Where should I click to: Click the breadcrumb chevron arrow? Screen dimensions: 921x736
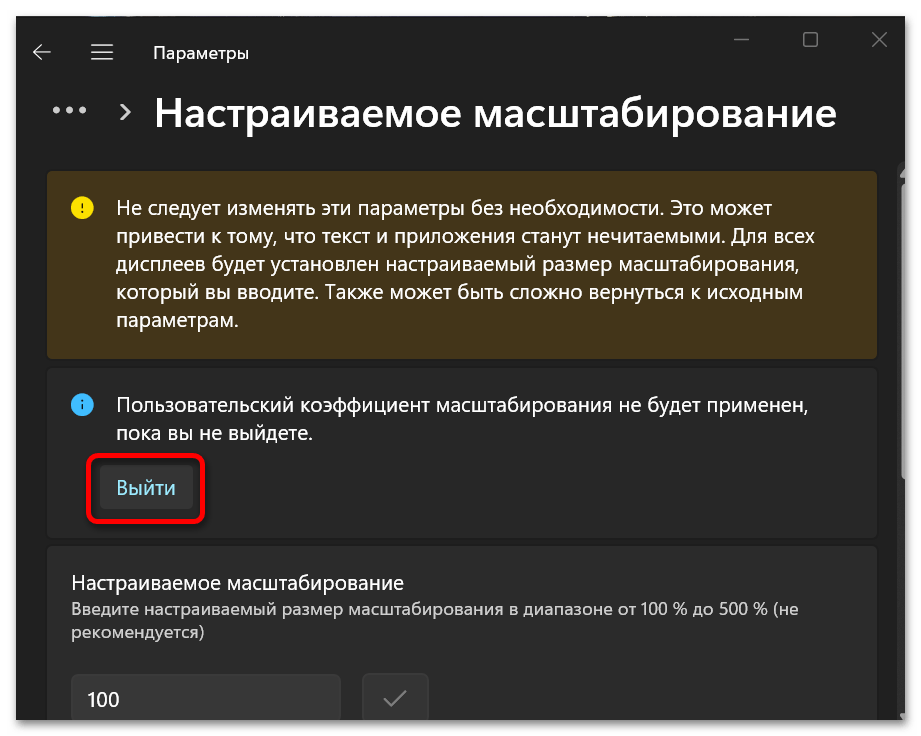pyautogui.click(x=125, y=112)
